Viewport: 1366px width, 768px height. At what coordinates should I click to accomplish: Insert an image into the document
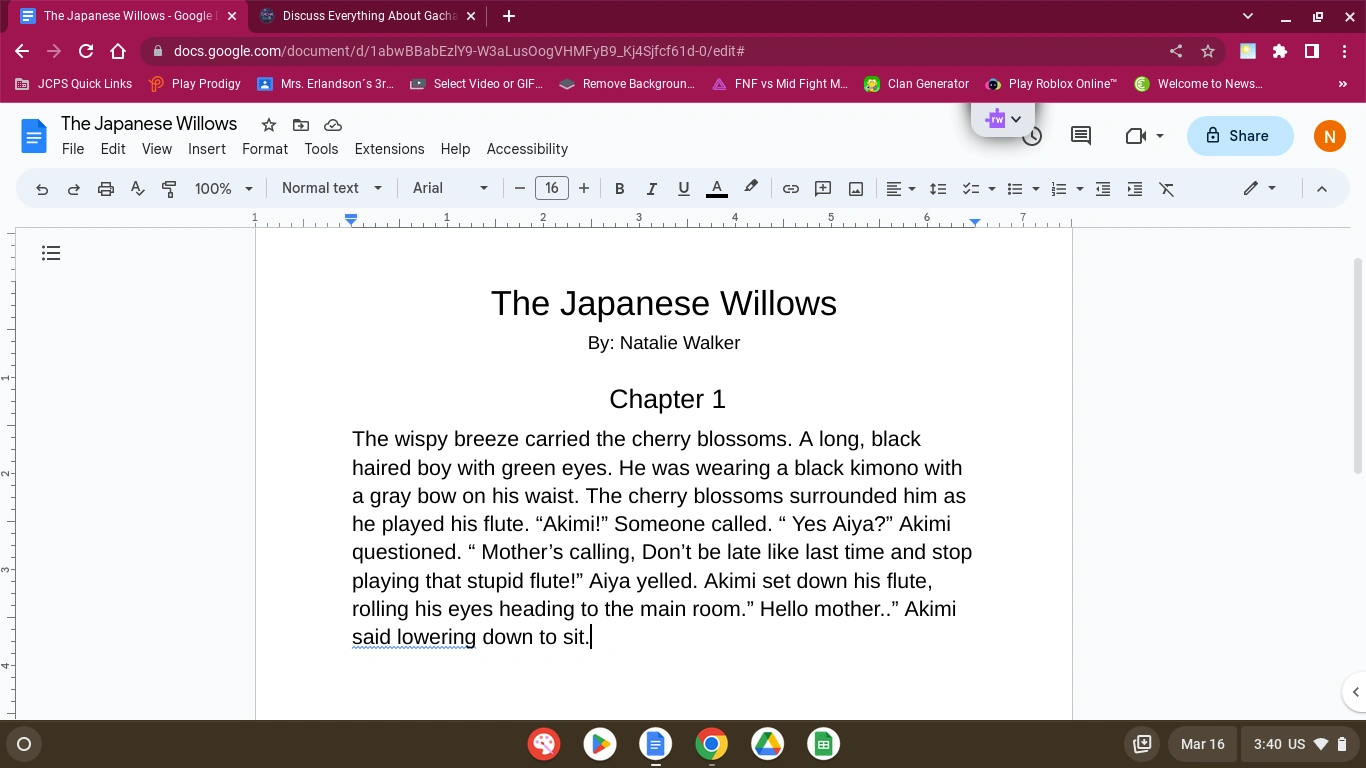tap(855, 188)
